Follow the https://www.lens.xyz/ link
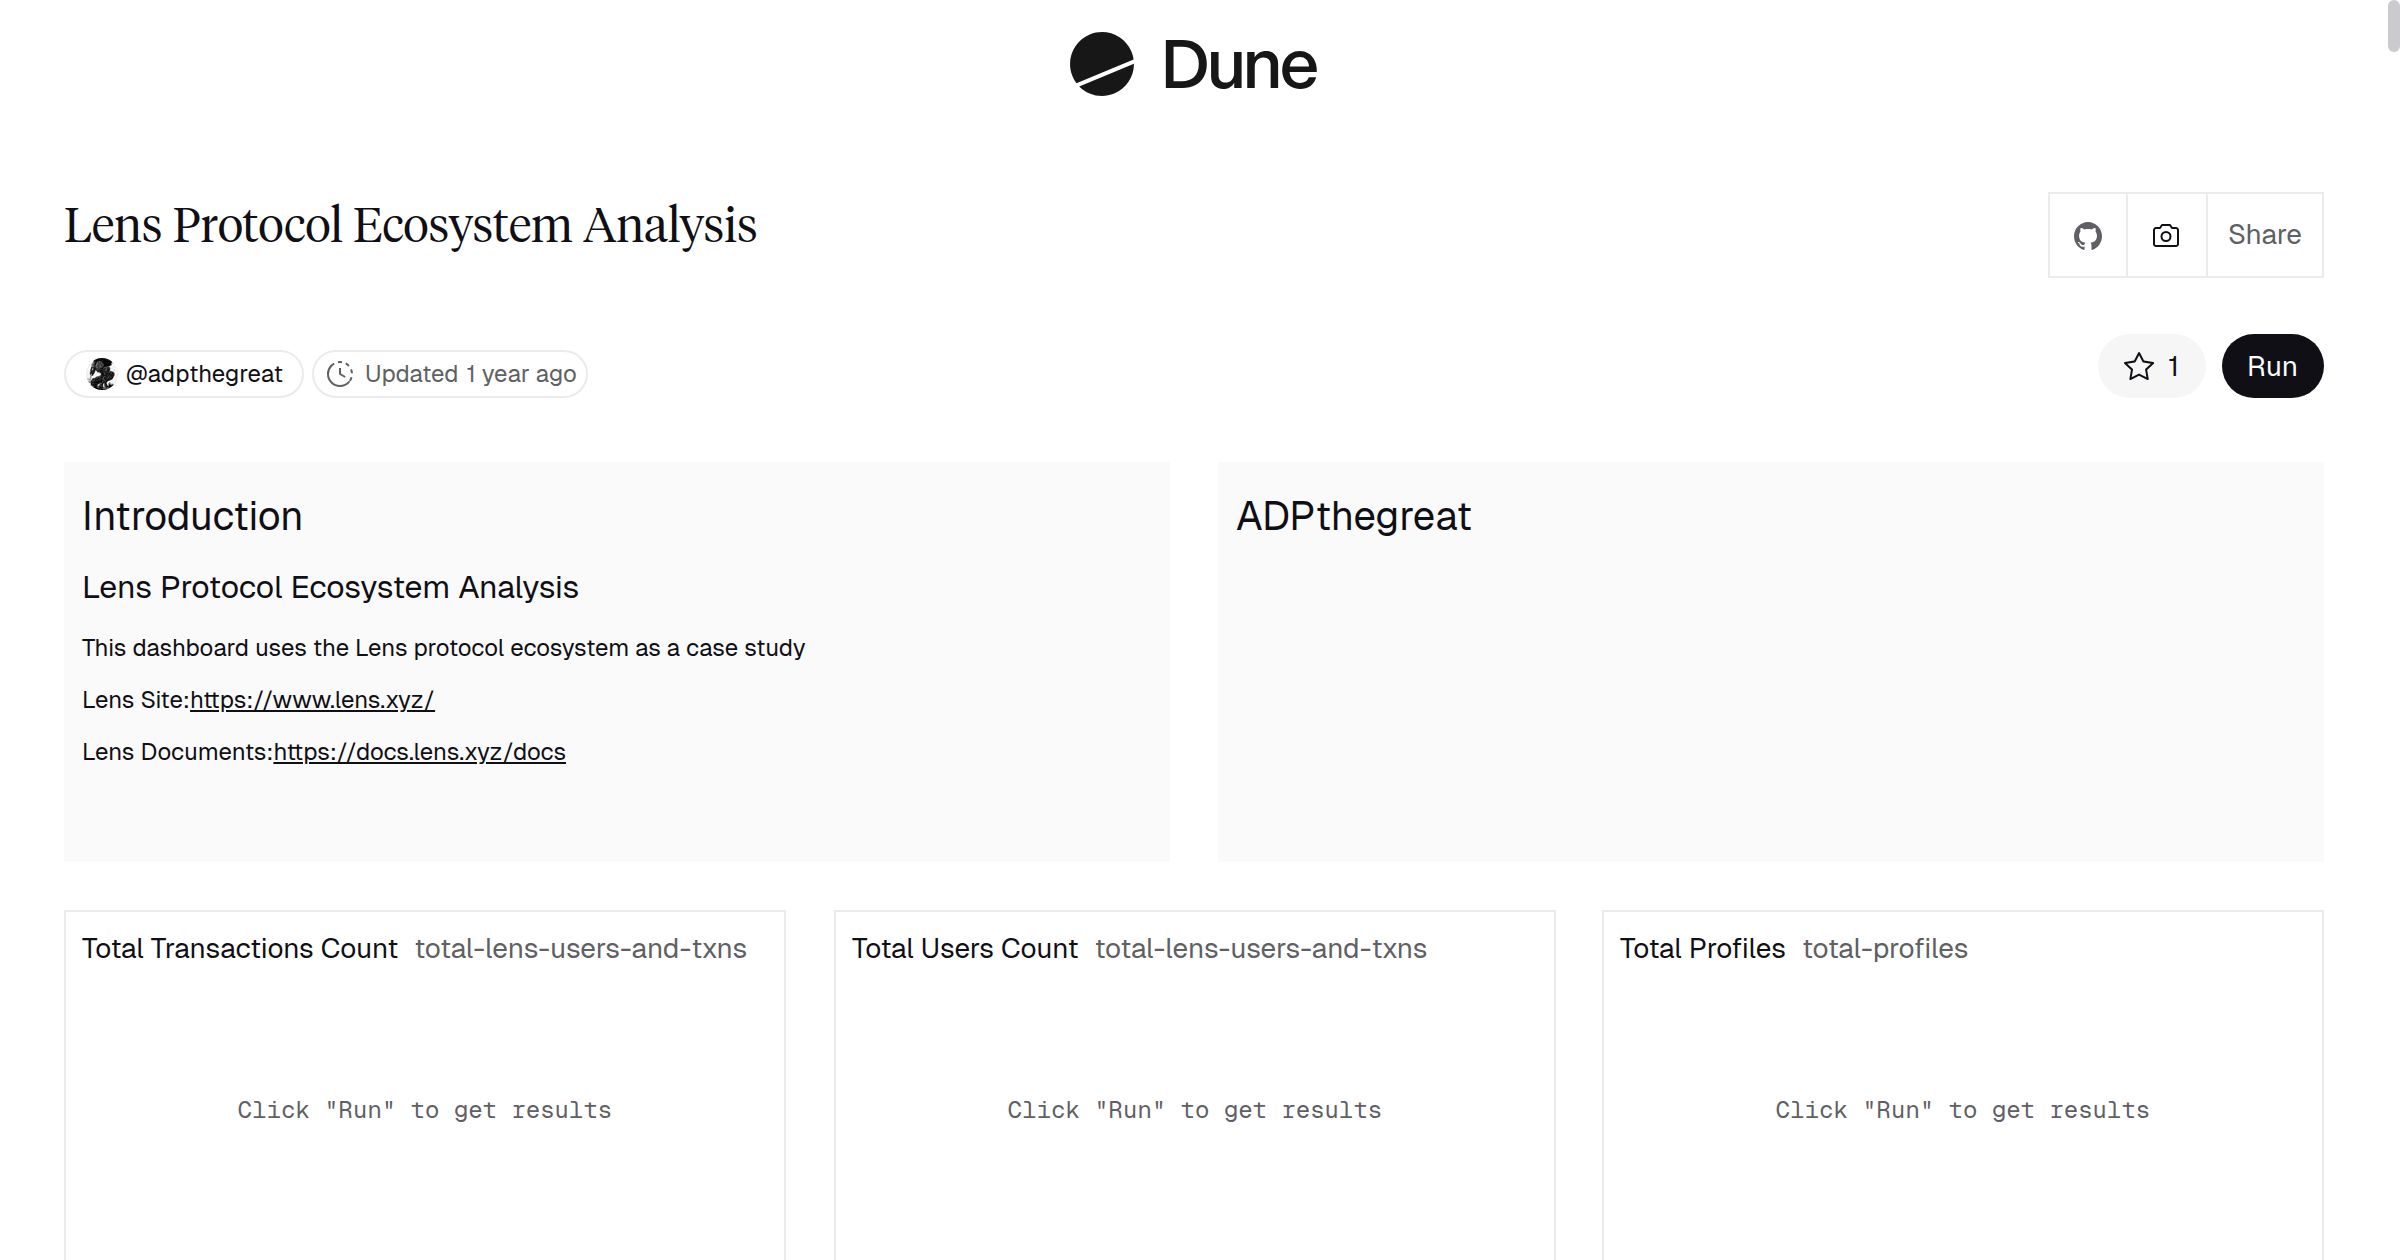This screenshot has height=1260, width=2400. [311, 700]
